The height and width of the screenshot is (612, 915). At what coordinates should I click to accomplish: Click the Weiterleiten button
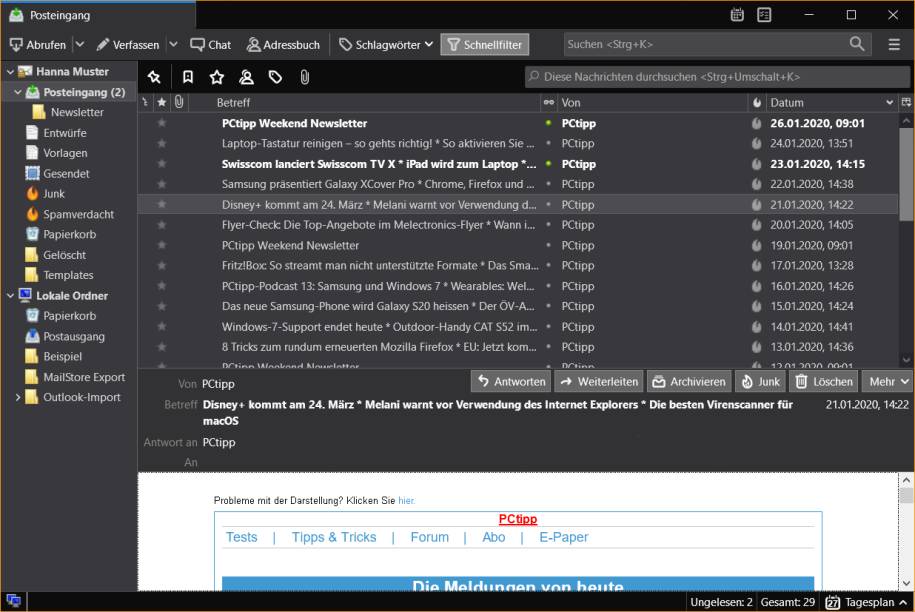click(x=598, y=381)
